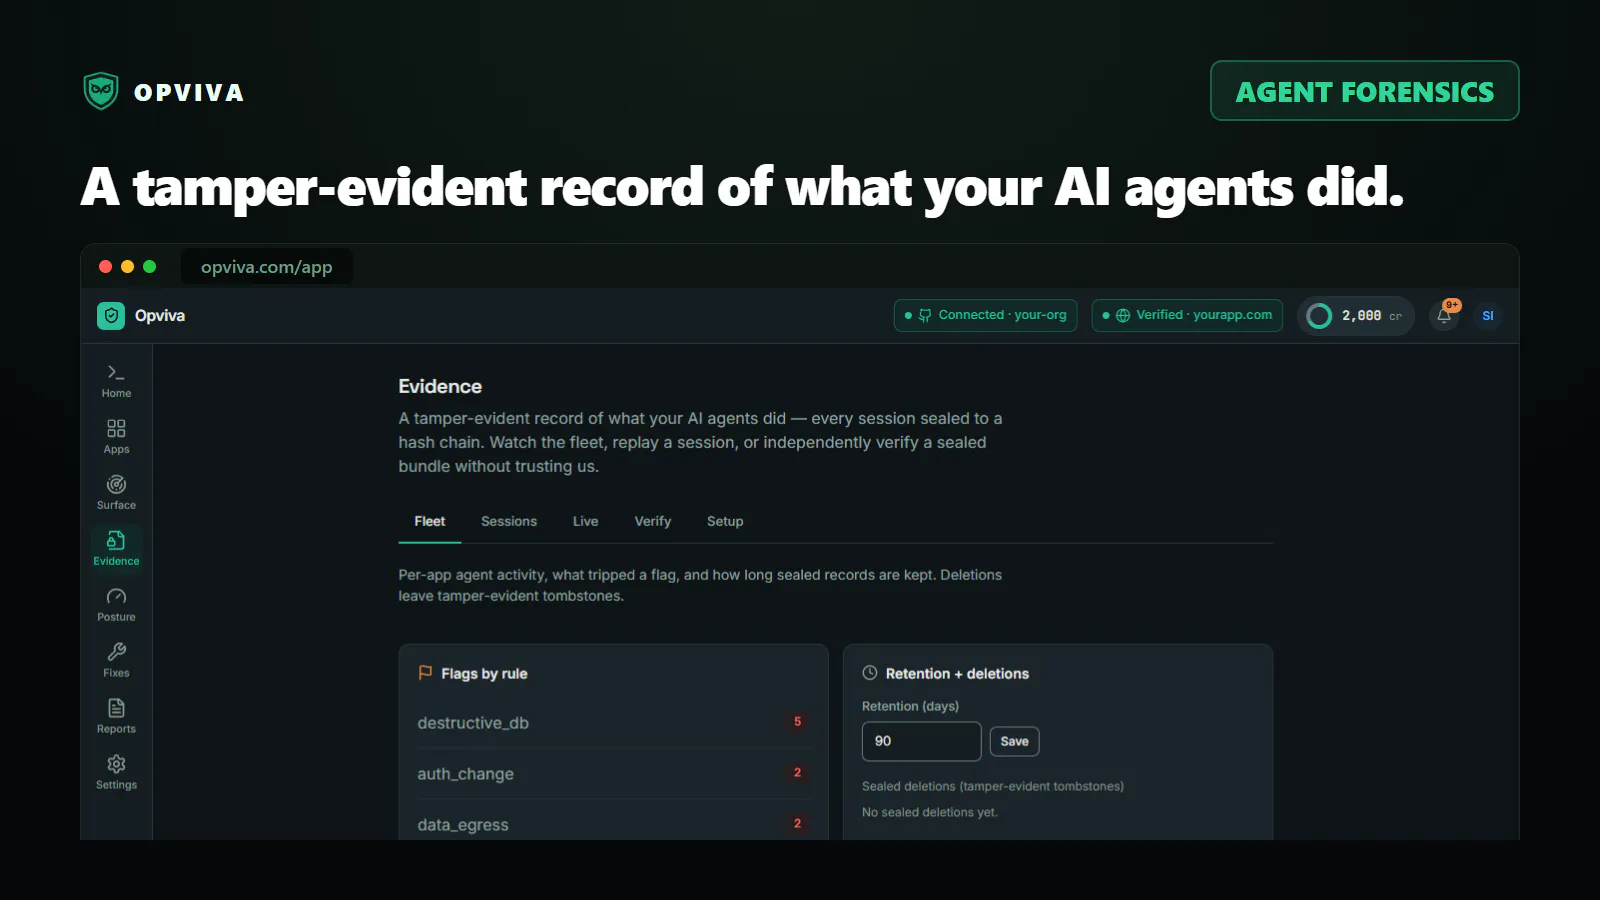Click the Verified · yourapp.com status pill
The image size is (1600, 900).
tap(1187, 315)
